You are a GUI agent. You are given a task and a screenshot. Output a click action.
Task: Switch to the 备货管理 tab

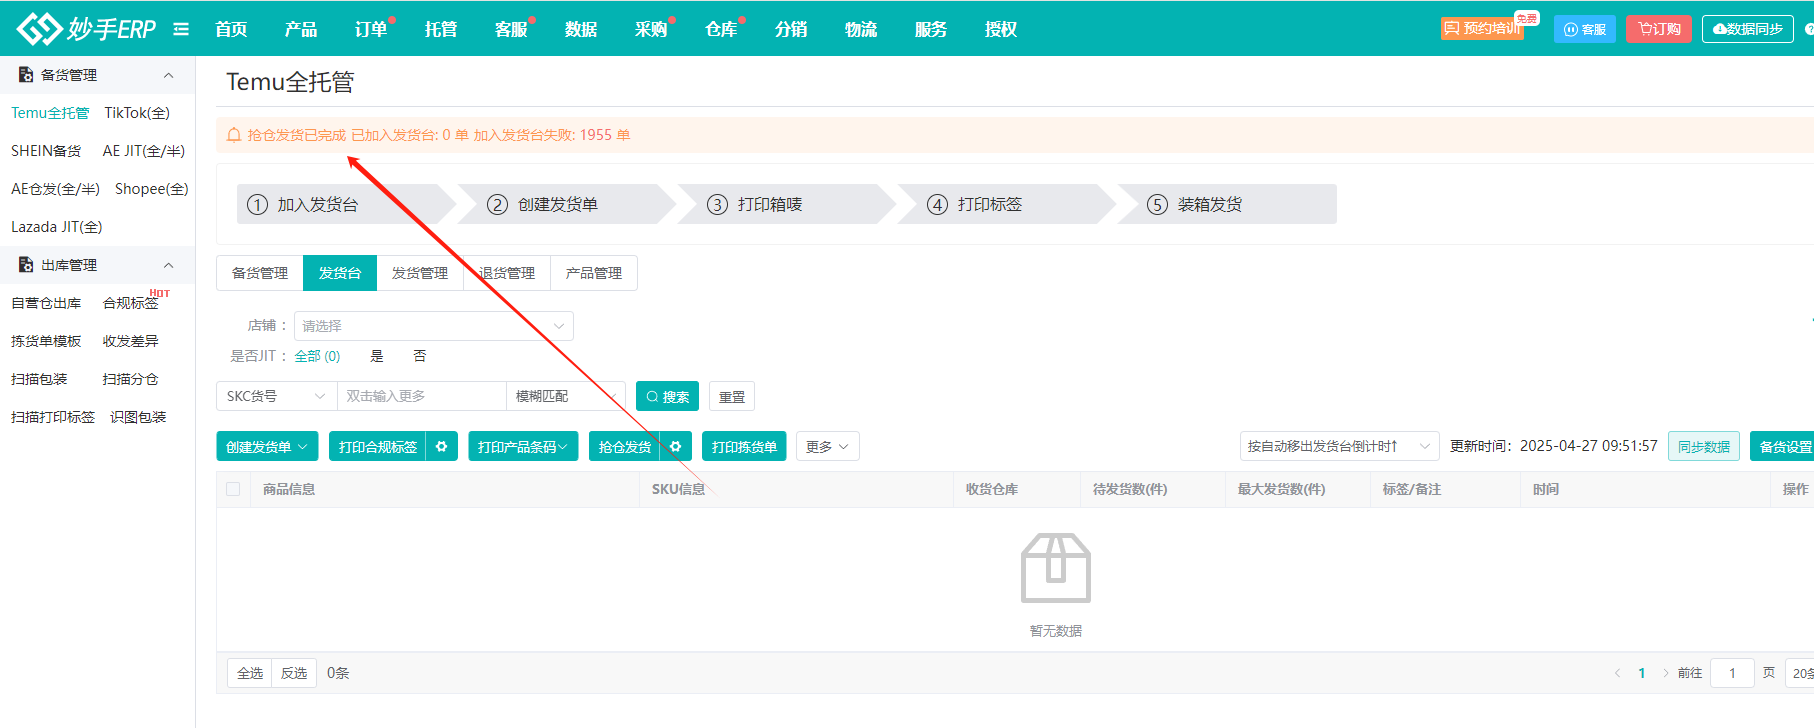(260, 273)
